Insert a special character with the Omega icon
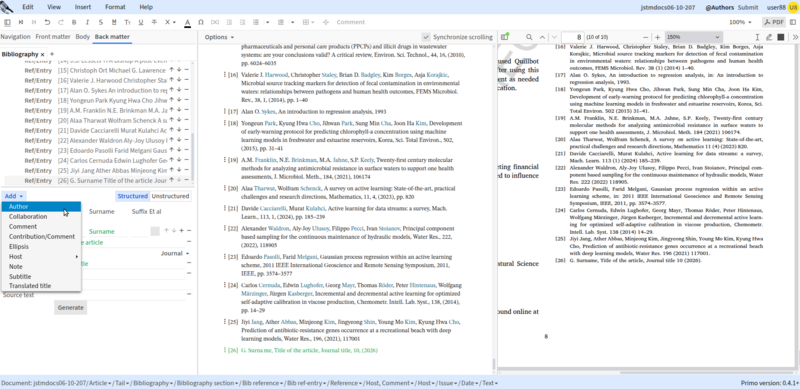The height and width of the screenshot is (389, 800). [x=201, y=22]
